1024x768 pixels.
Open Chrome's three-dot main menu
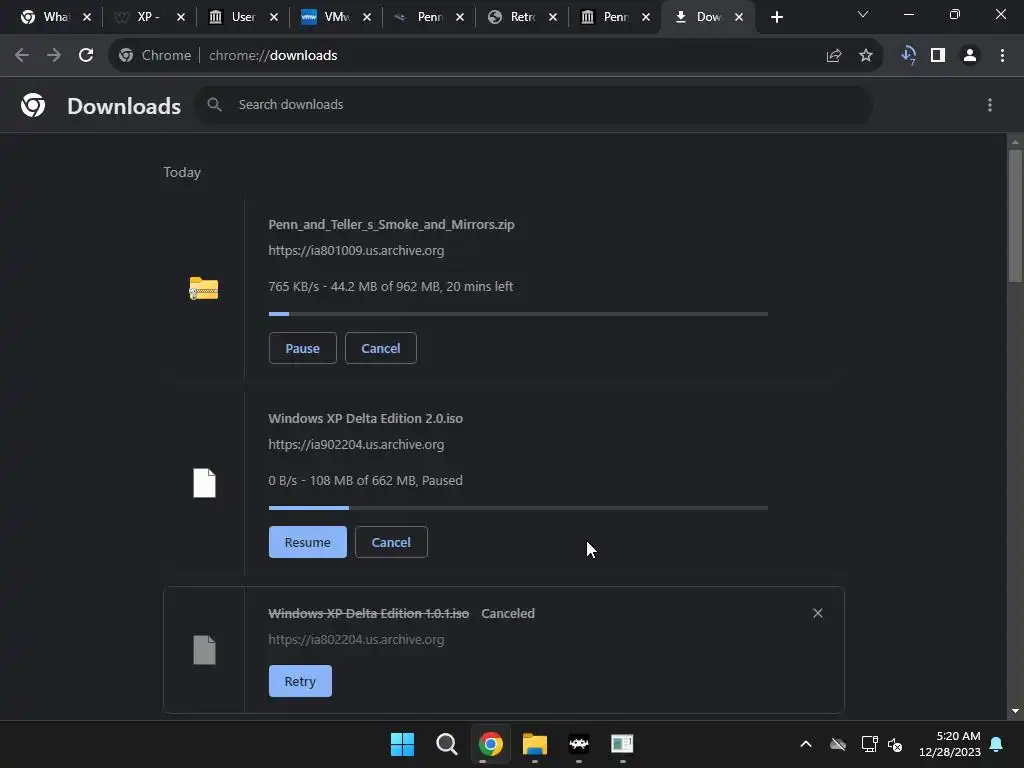[1002, 56]
